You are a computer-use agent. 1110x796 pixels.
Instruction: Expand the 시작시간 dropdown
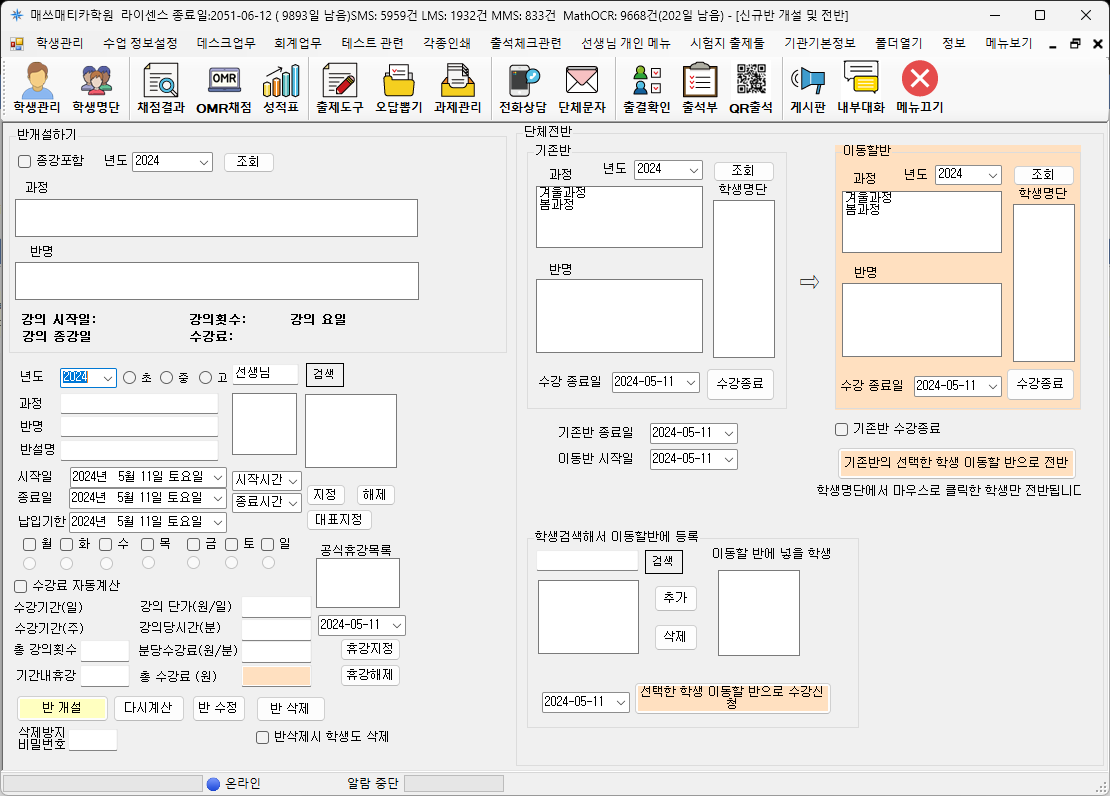tap(293, 480)
